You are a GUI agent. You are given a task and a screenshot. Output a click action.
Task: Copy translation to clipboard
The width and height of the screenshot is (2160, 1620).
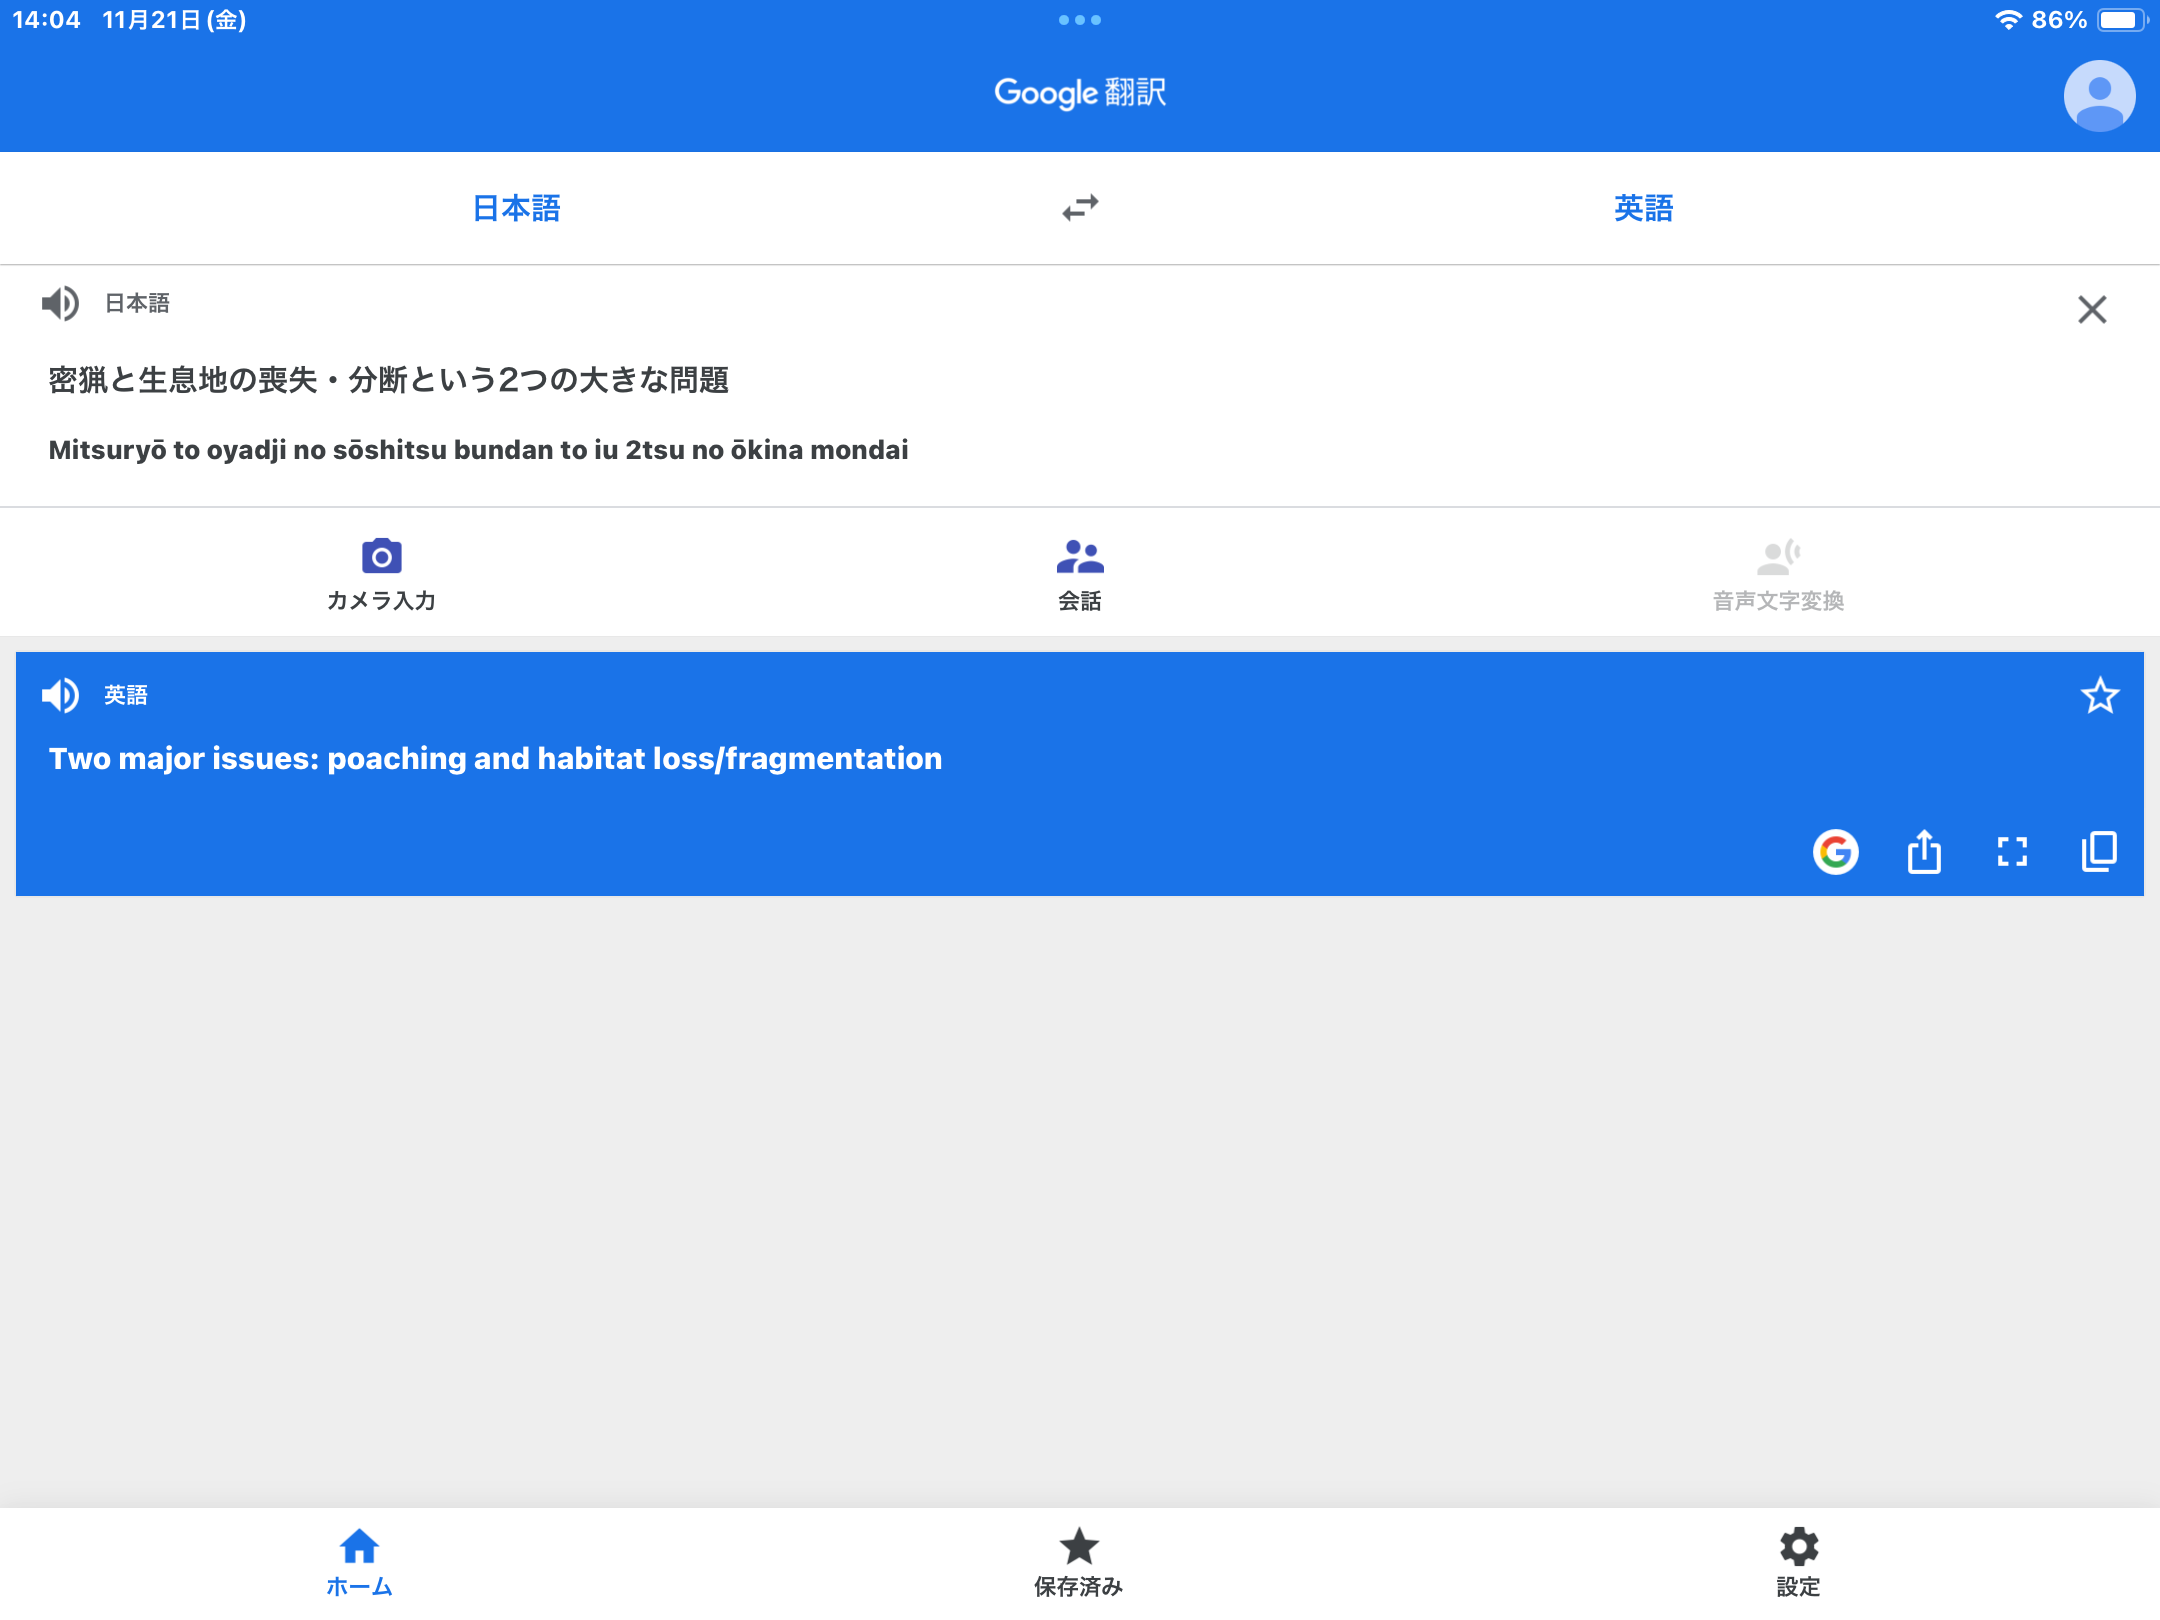click(x=2099, y=852)
